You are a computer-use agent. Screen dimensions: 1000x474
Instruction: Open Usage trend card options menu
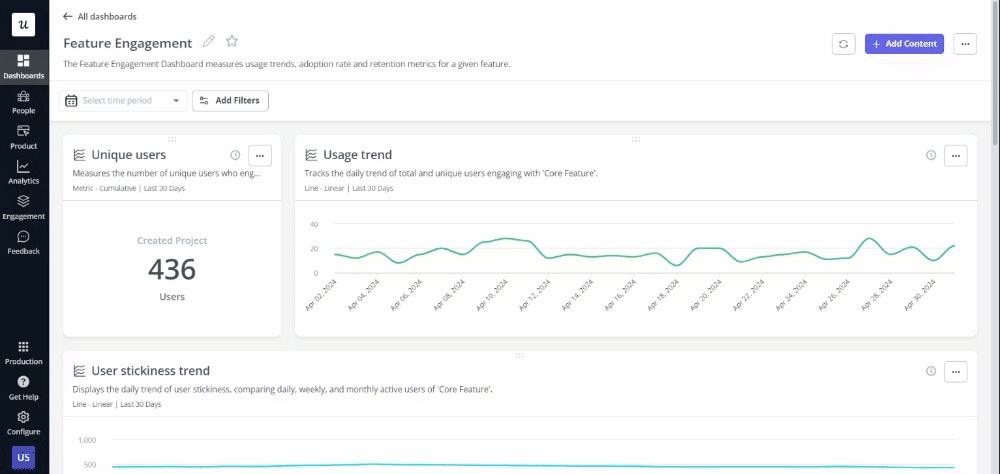click(955, 156)
